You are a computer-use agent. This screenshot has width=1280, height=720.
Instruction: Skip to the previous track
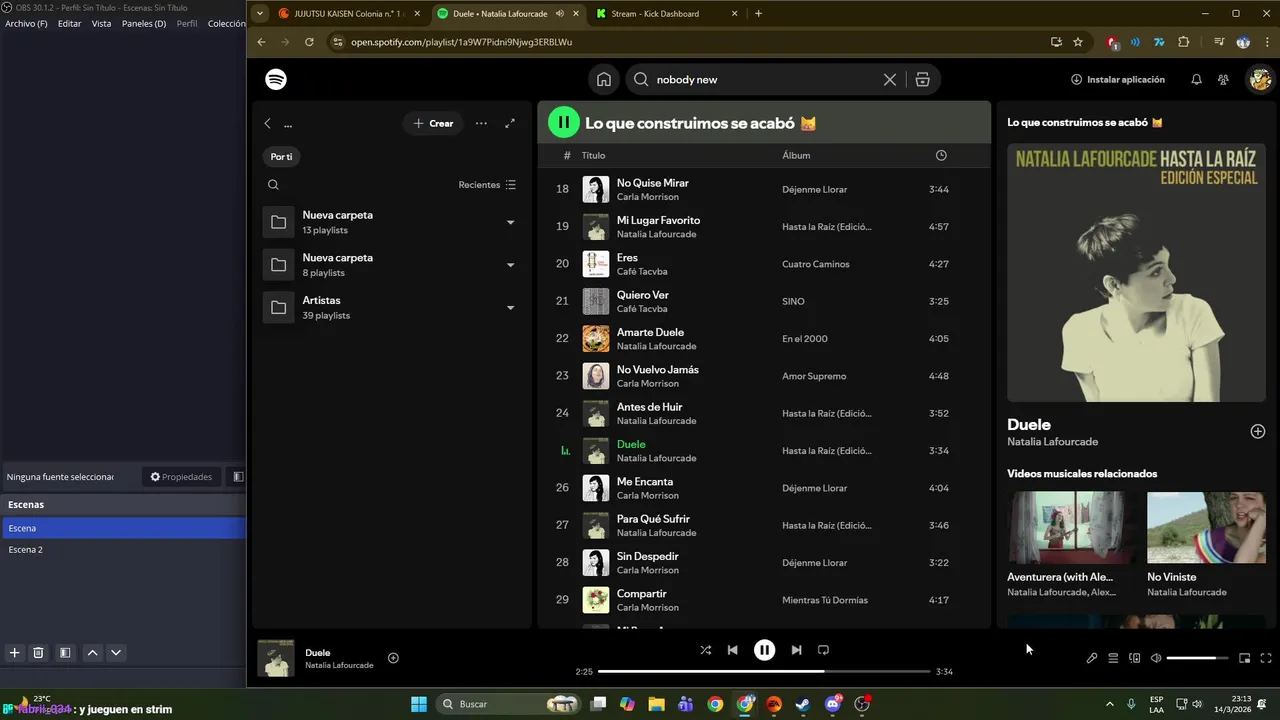pos(732,650)
